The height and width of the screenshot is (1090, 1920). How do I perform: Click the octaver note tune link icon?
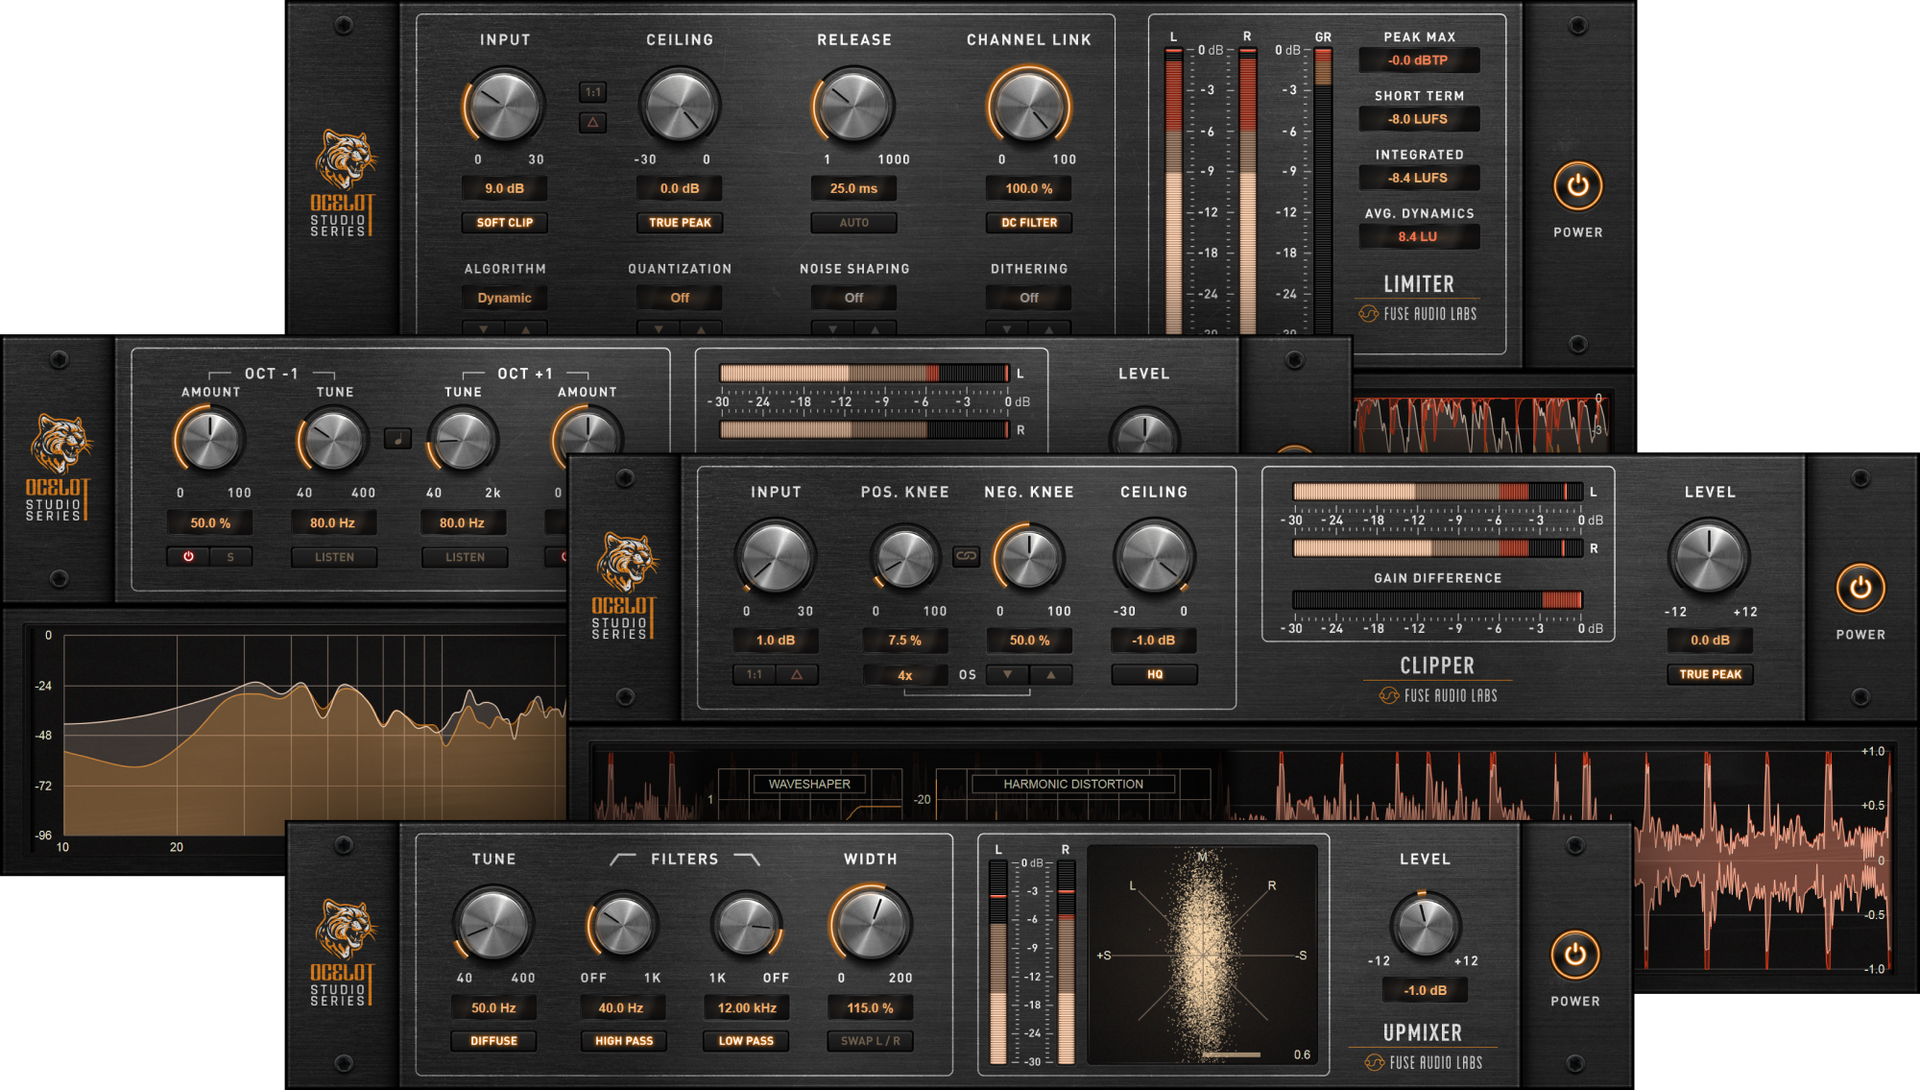(x=398, y=439)
